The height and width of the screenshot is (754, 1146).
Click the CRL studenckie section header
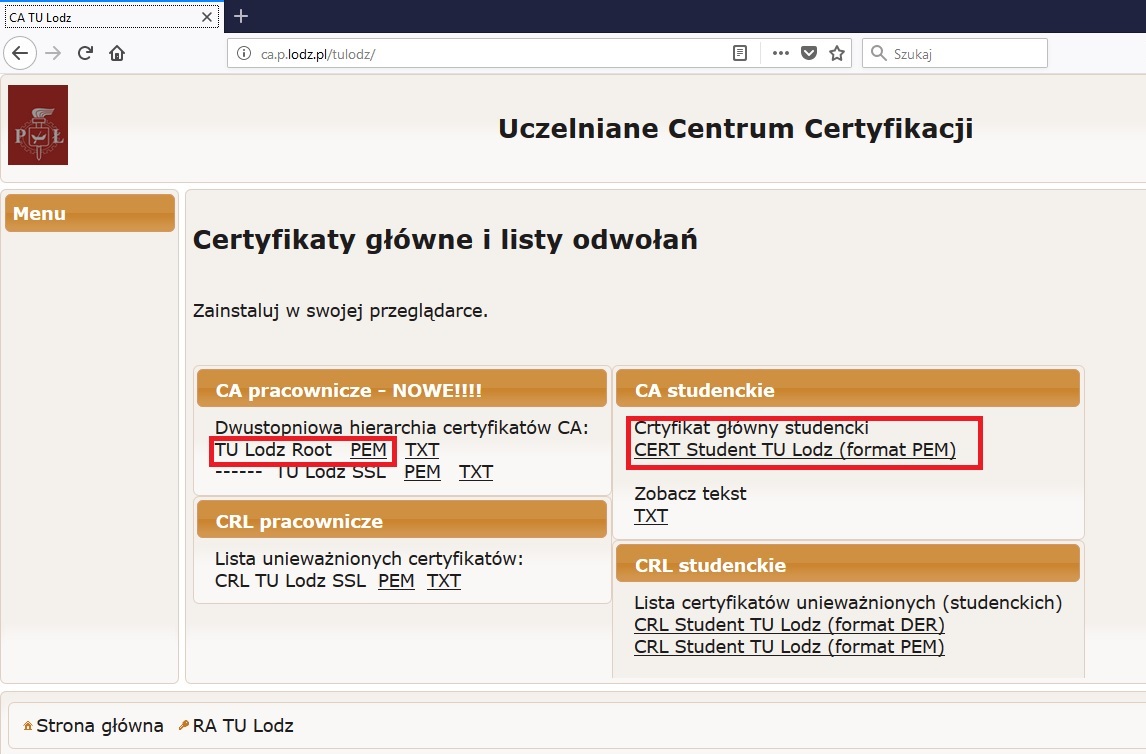tap(848, 564)
